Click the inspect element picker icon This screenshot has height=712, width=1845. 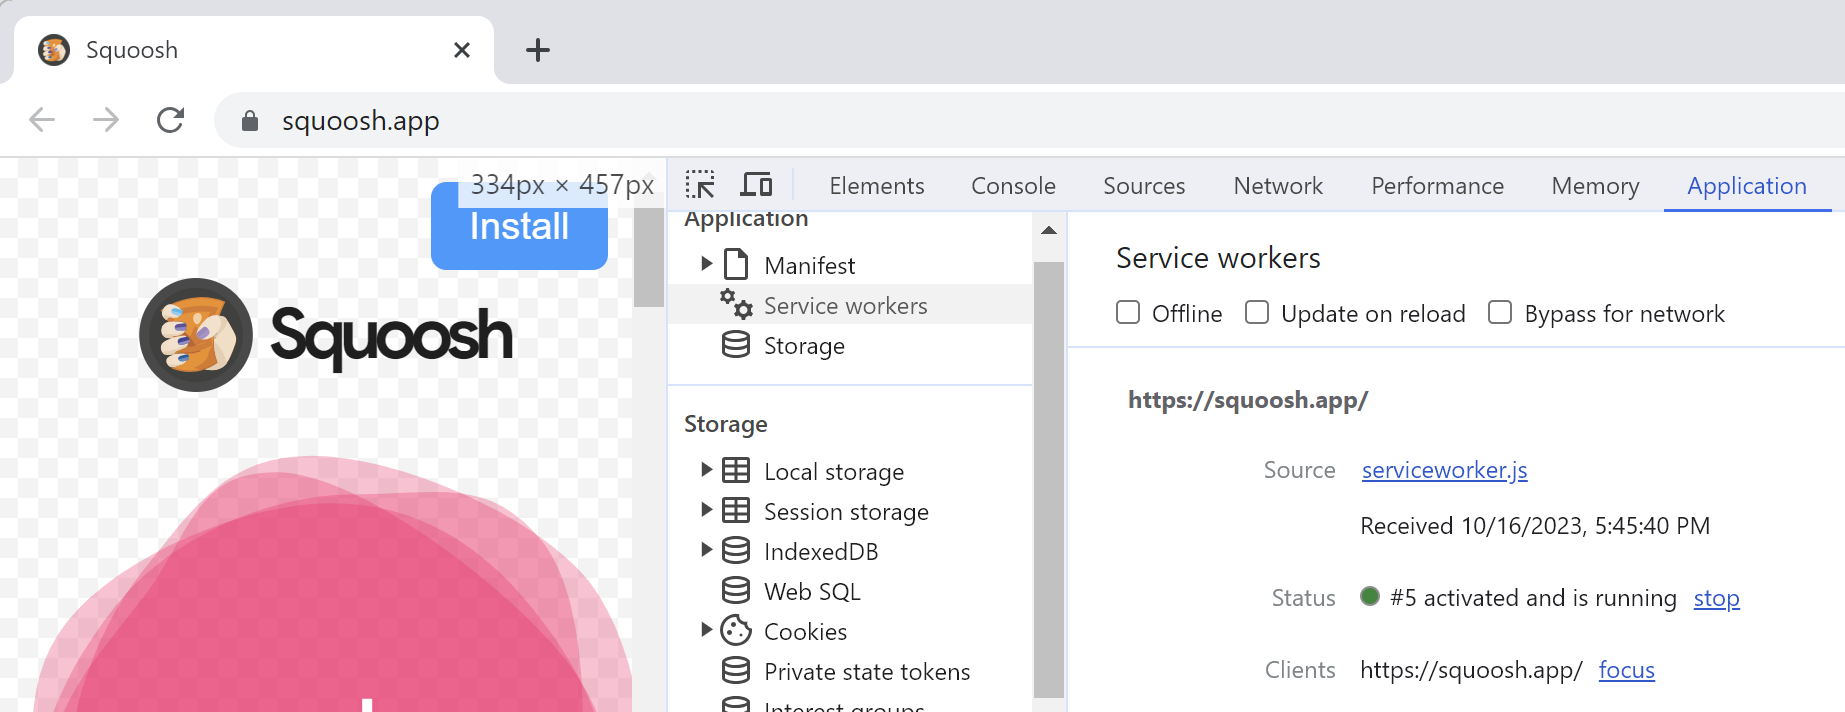(700, 185)
